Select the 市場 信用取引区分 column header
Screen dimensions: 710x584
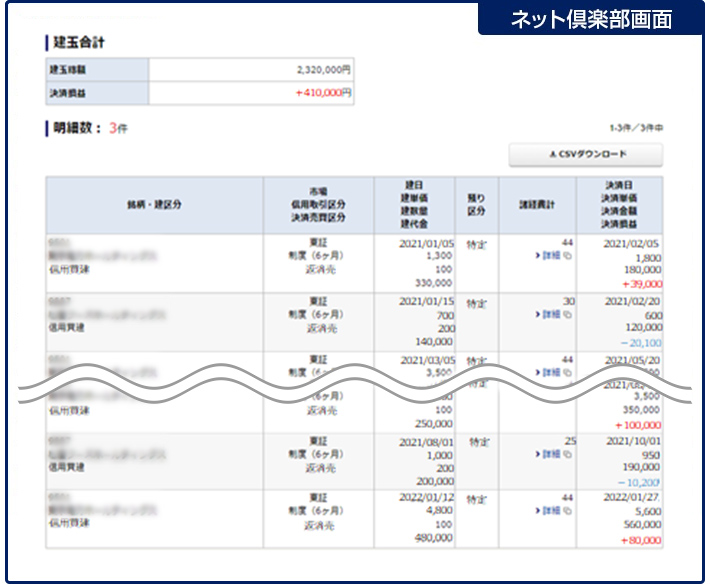pos(319,204)
